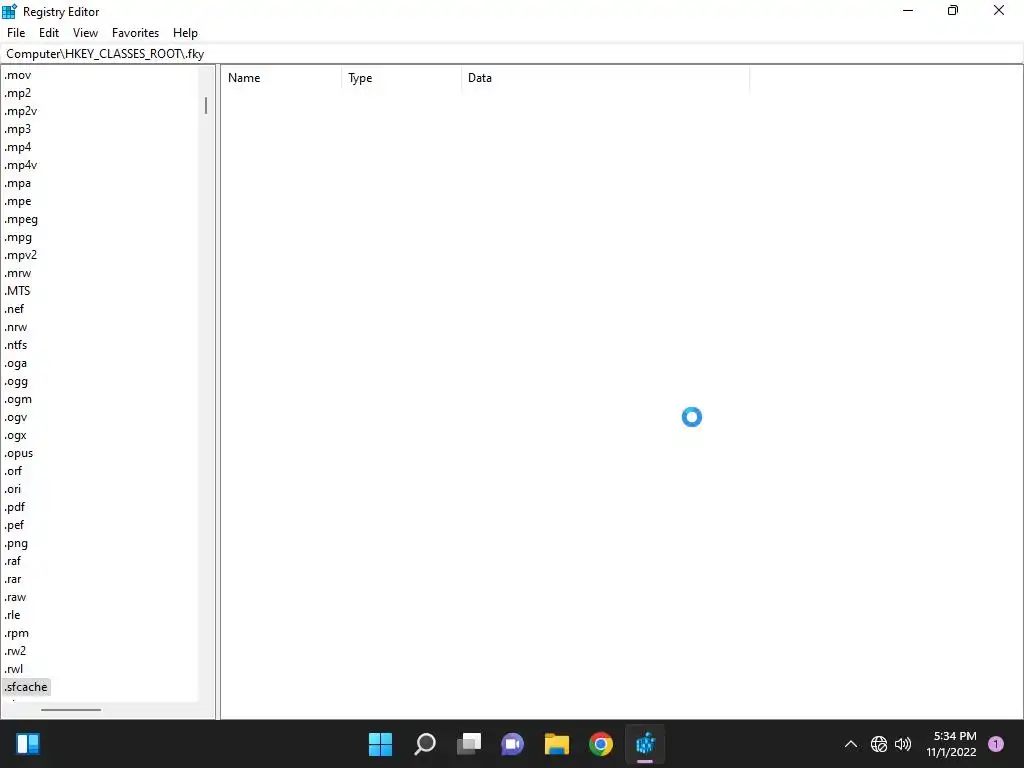Select the .sfcache registry key

[25, 687]
